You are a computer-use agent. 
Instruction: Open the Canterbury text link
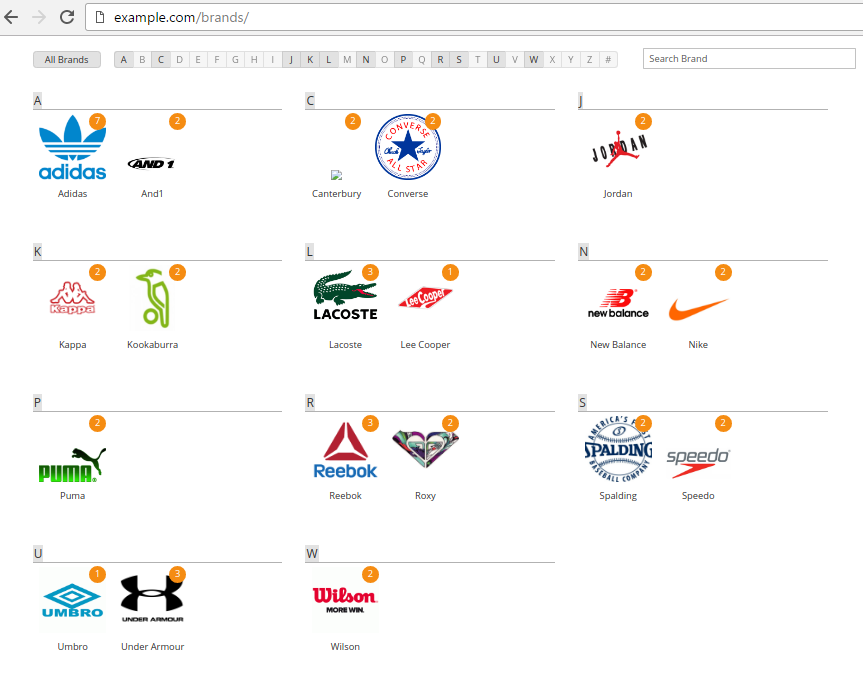click(x=336, y=194)
